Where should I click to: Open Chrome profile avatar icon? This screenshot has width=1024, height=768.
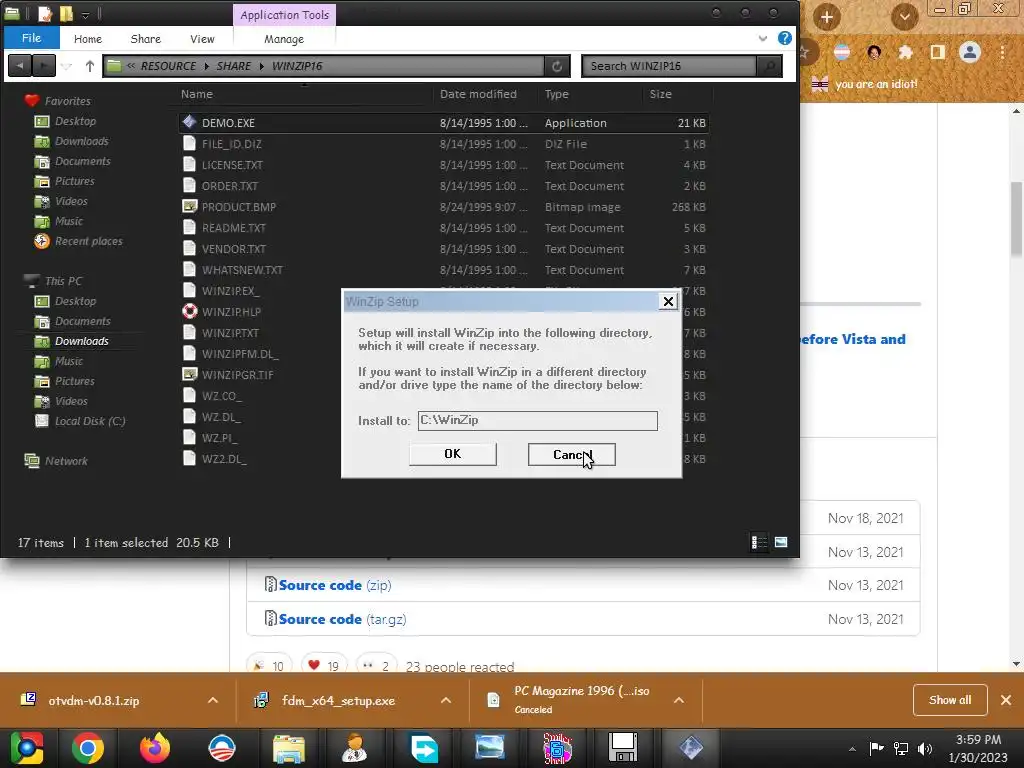(x=970, y=52)
